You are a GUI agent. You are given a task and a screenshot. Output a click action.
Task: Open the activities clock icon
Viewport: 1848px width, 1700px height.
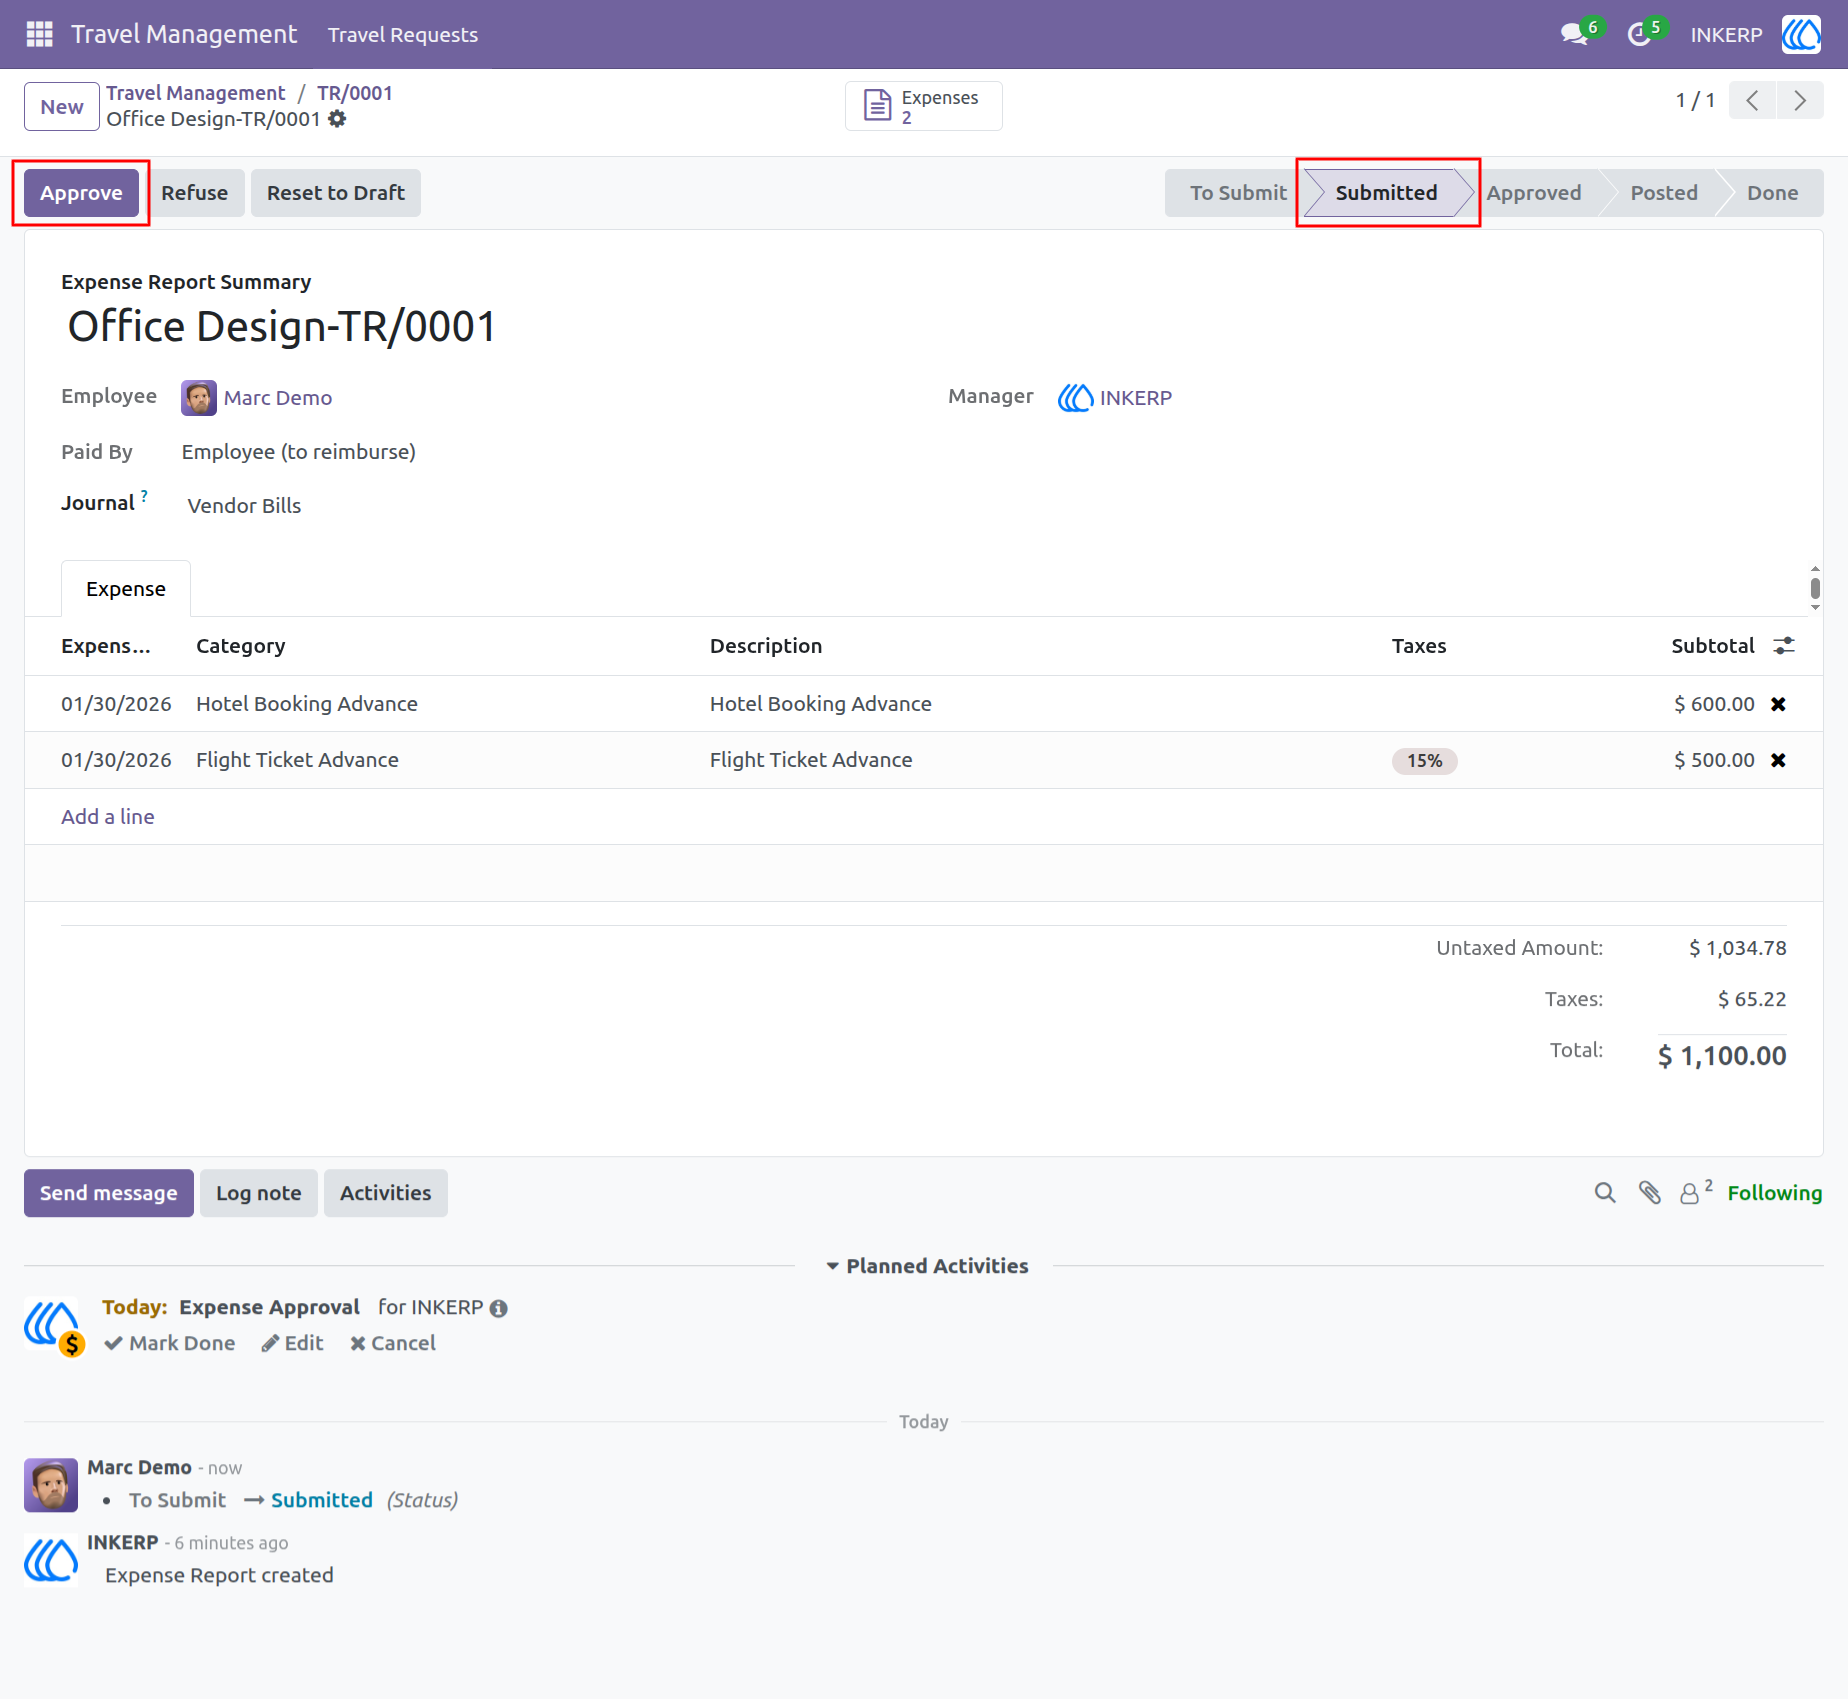coord(1638,35)
